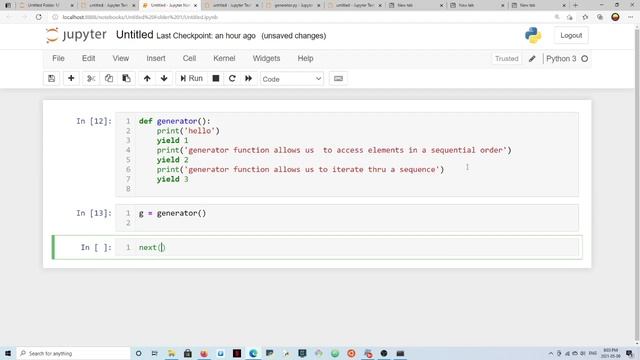Open Firefox from taskbar

point(204,353)
